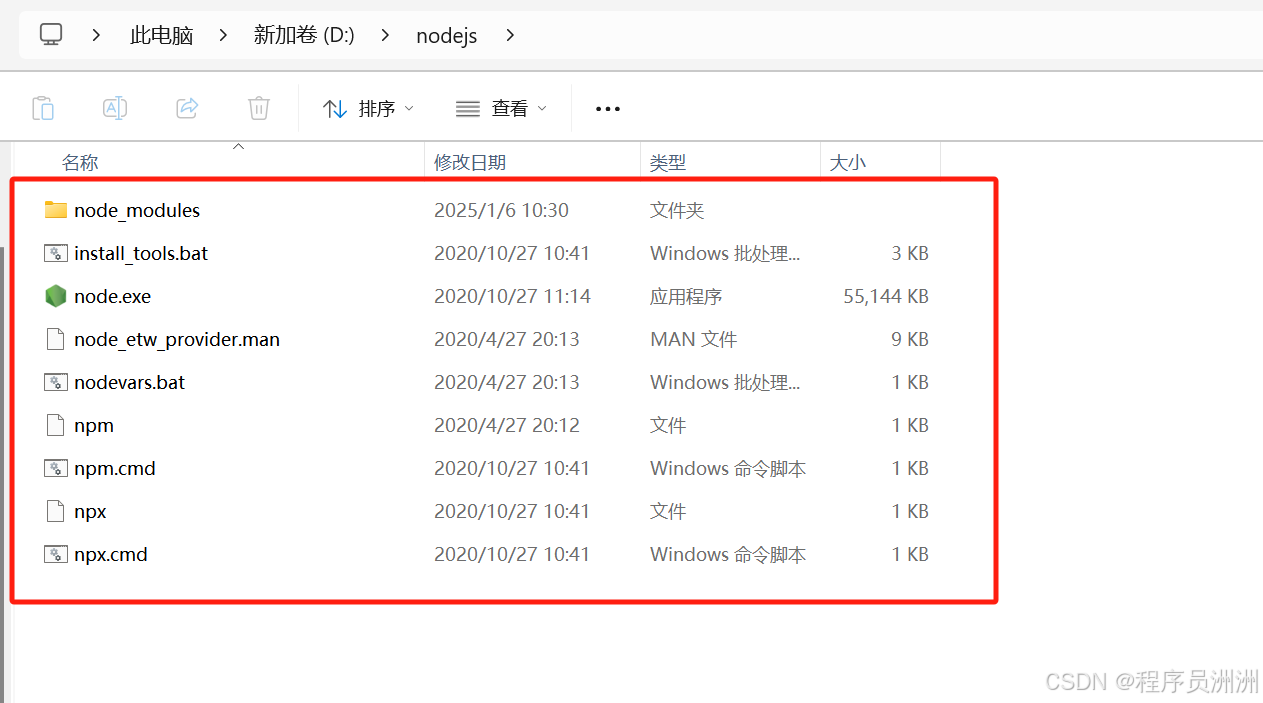Select the plain npm file icon
1263x703 pixels.
point(56,425)
